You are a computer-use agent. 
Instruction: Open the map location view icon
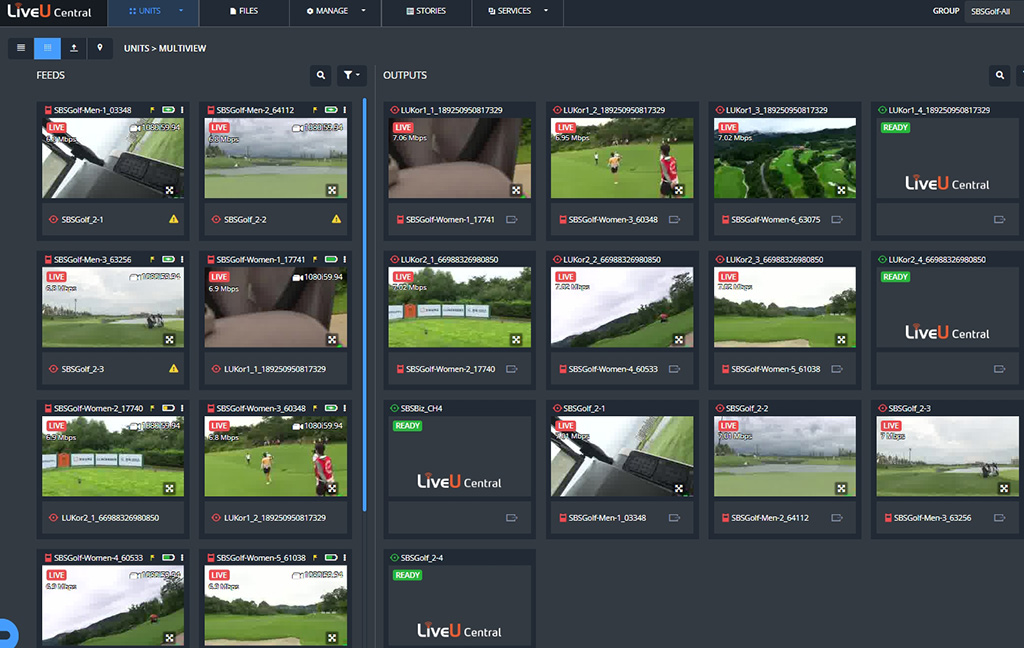pyautogui.click(x=100, y=48)
